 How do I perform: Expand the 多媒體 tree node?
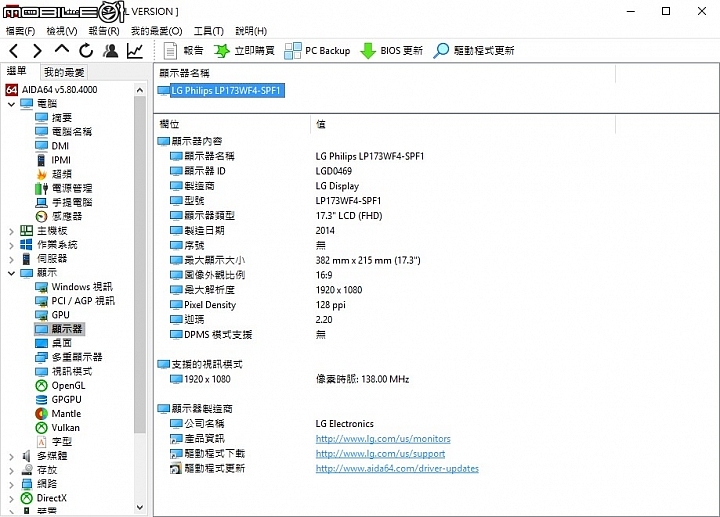click(11, 456)
